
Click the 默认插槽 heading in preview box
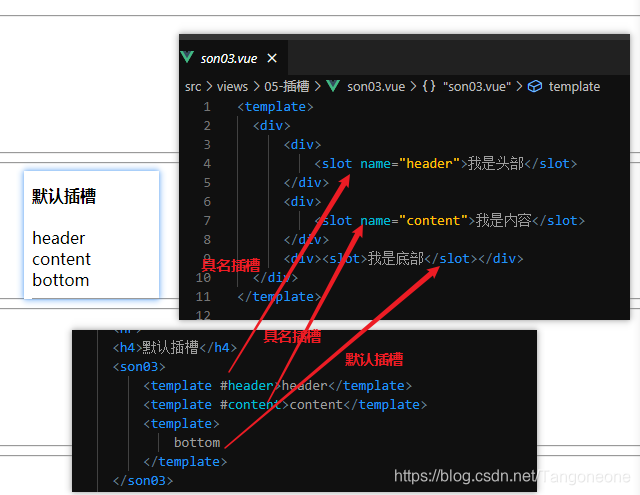point(64,196)
